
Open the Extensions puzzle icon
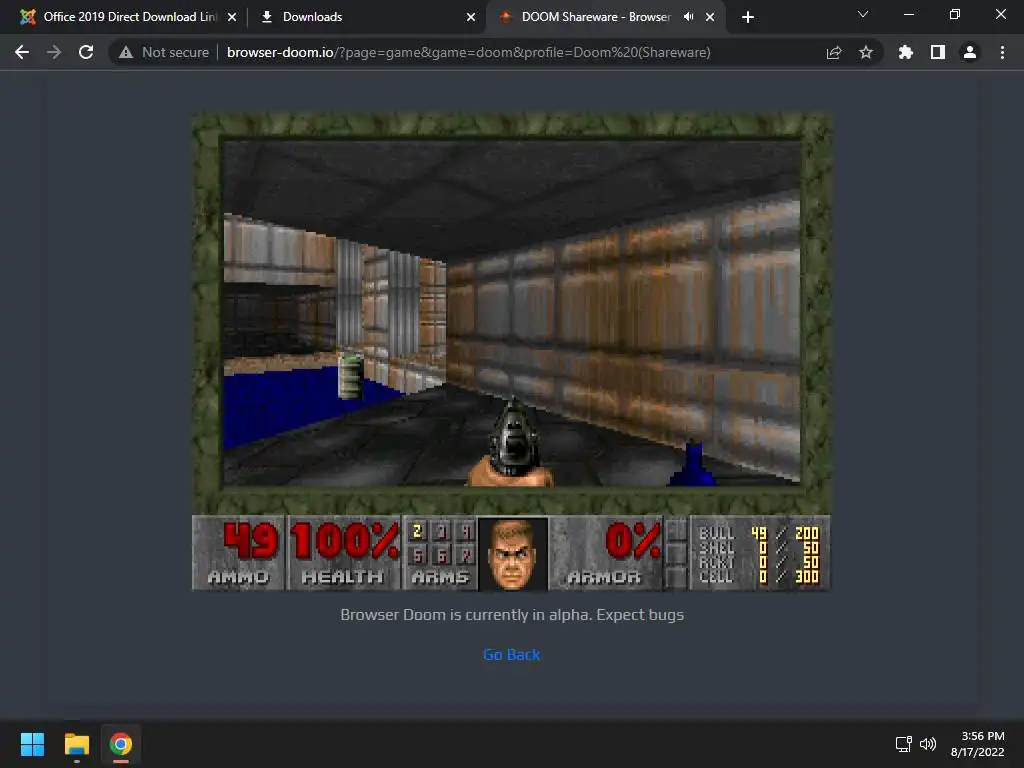(x=906, y=52)
